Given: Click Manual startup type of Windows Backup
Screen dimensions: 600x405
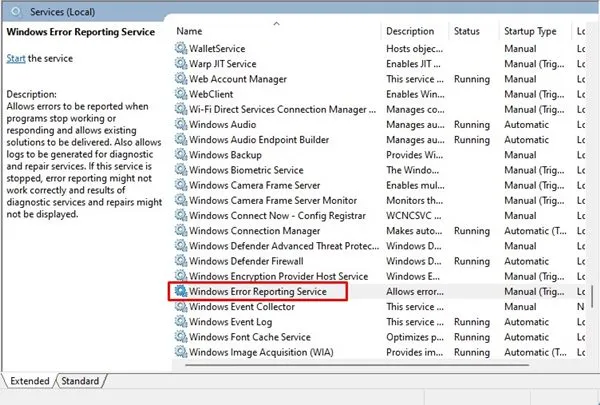Looking at the screenshot, I should pos(520,155).
